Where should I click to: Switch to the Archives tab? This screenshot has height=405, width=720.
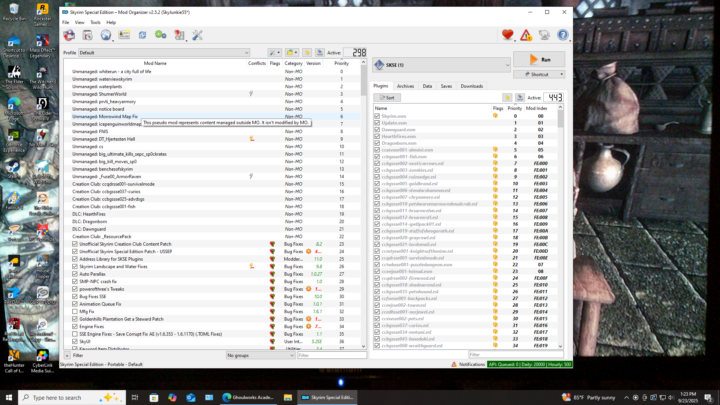pos(405,86)
